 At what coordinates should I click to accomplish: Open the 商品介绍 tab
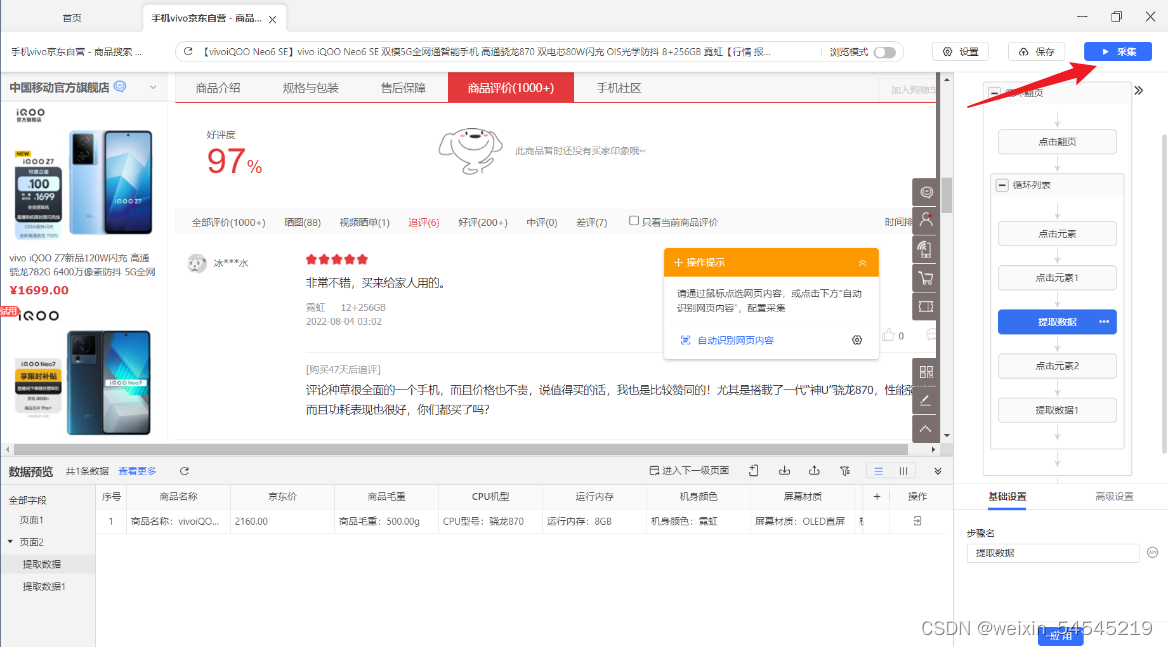[218, 88]
